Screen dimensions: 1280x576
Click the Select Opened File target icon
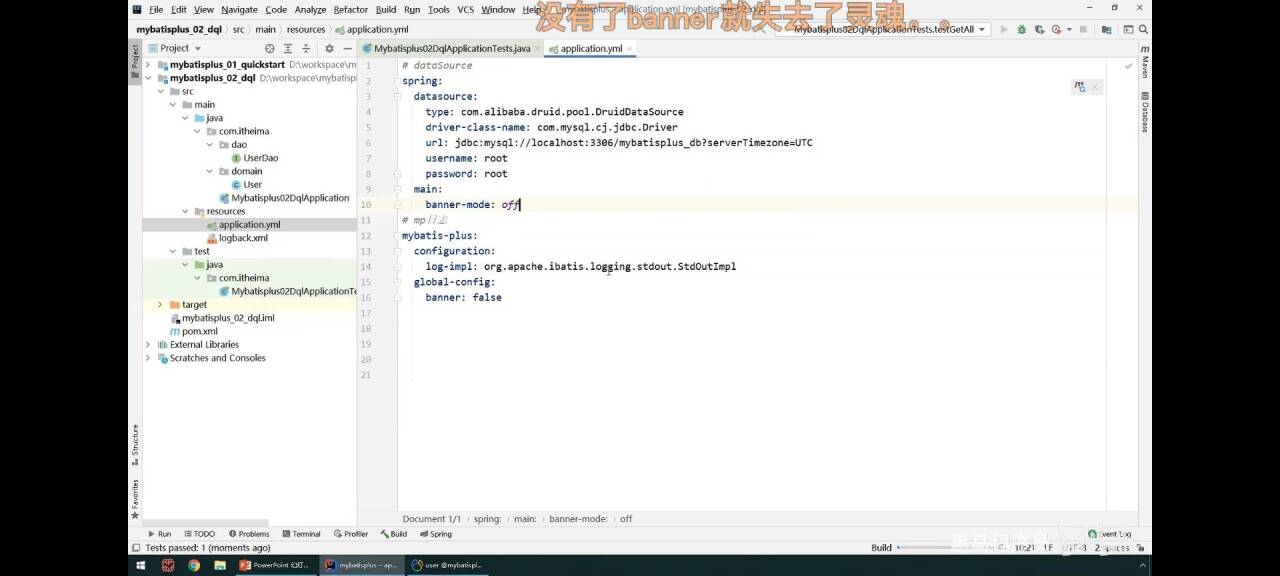[269, 48]
